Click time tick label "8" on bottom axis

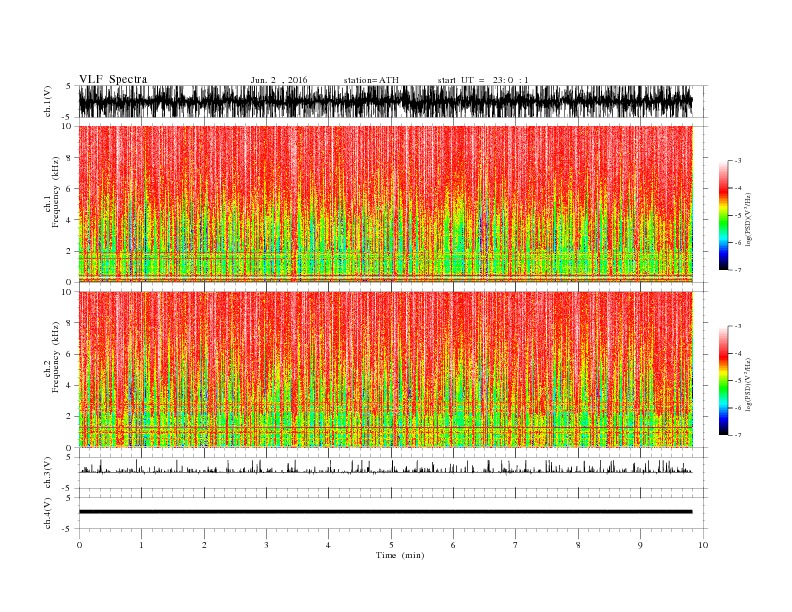point(578,545)
